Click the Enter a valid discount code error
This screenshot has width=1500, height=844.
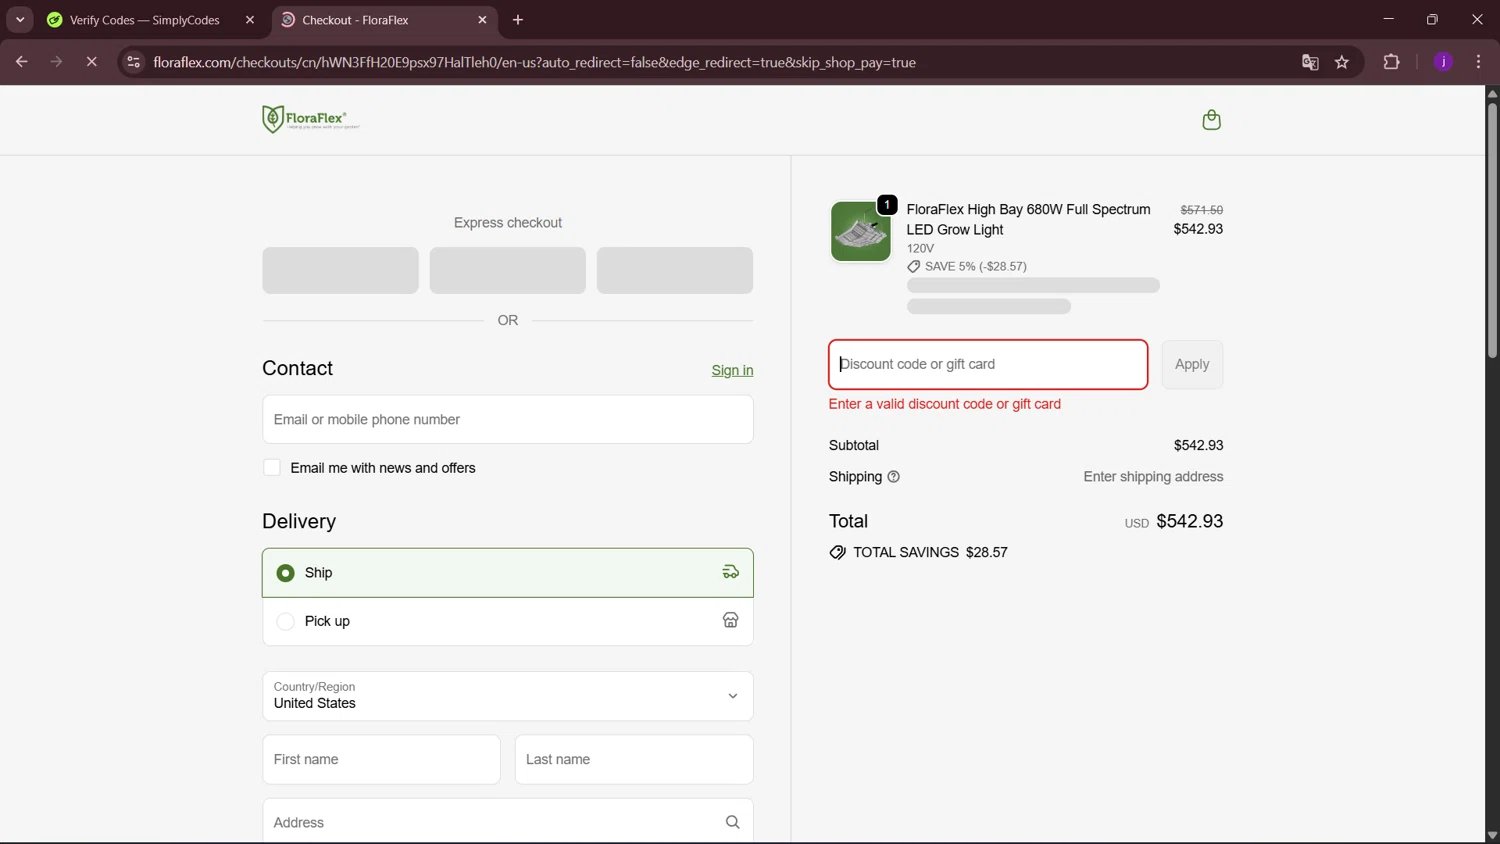coord(945,404)
